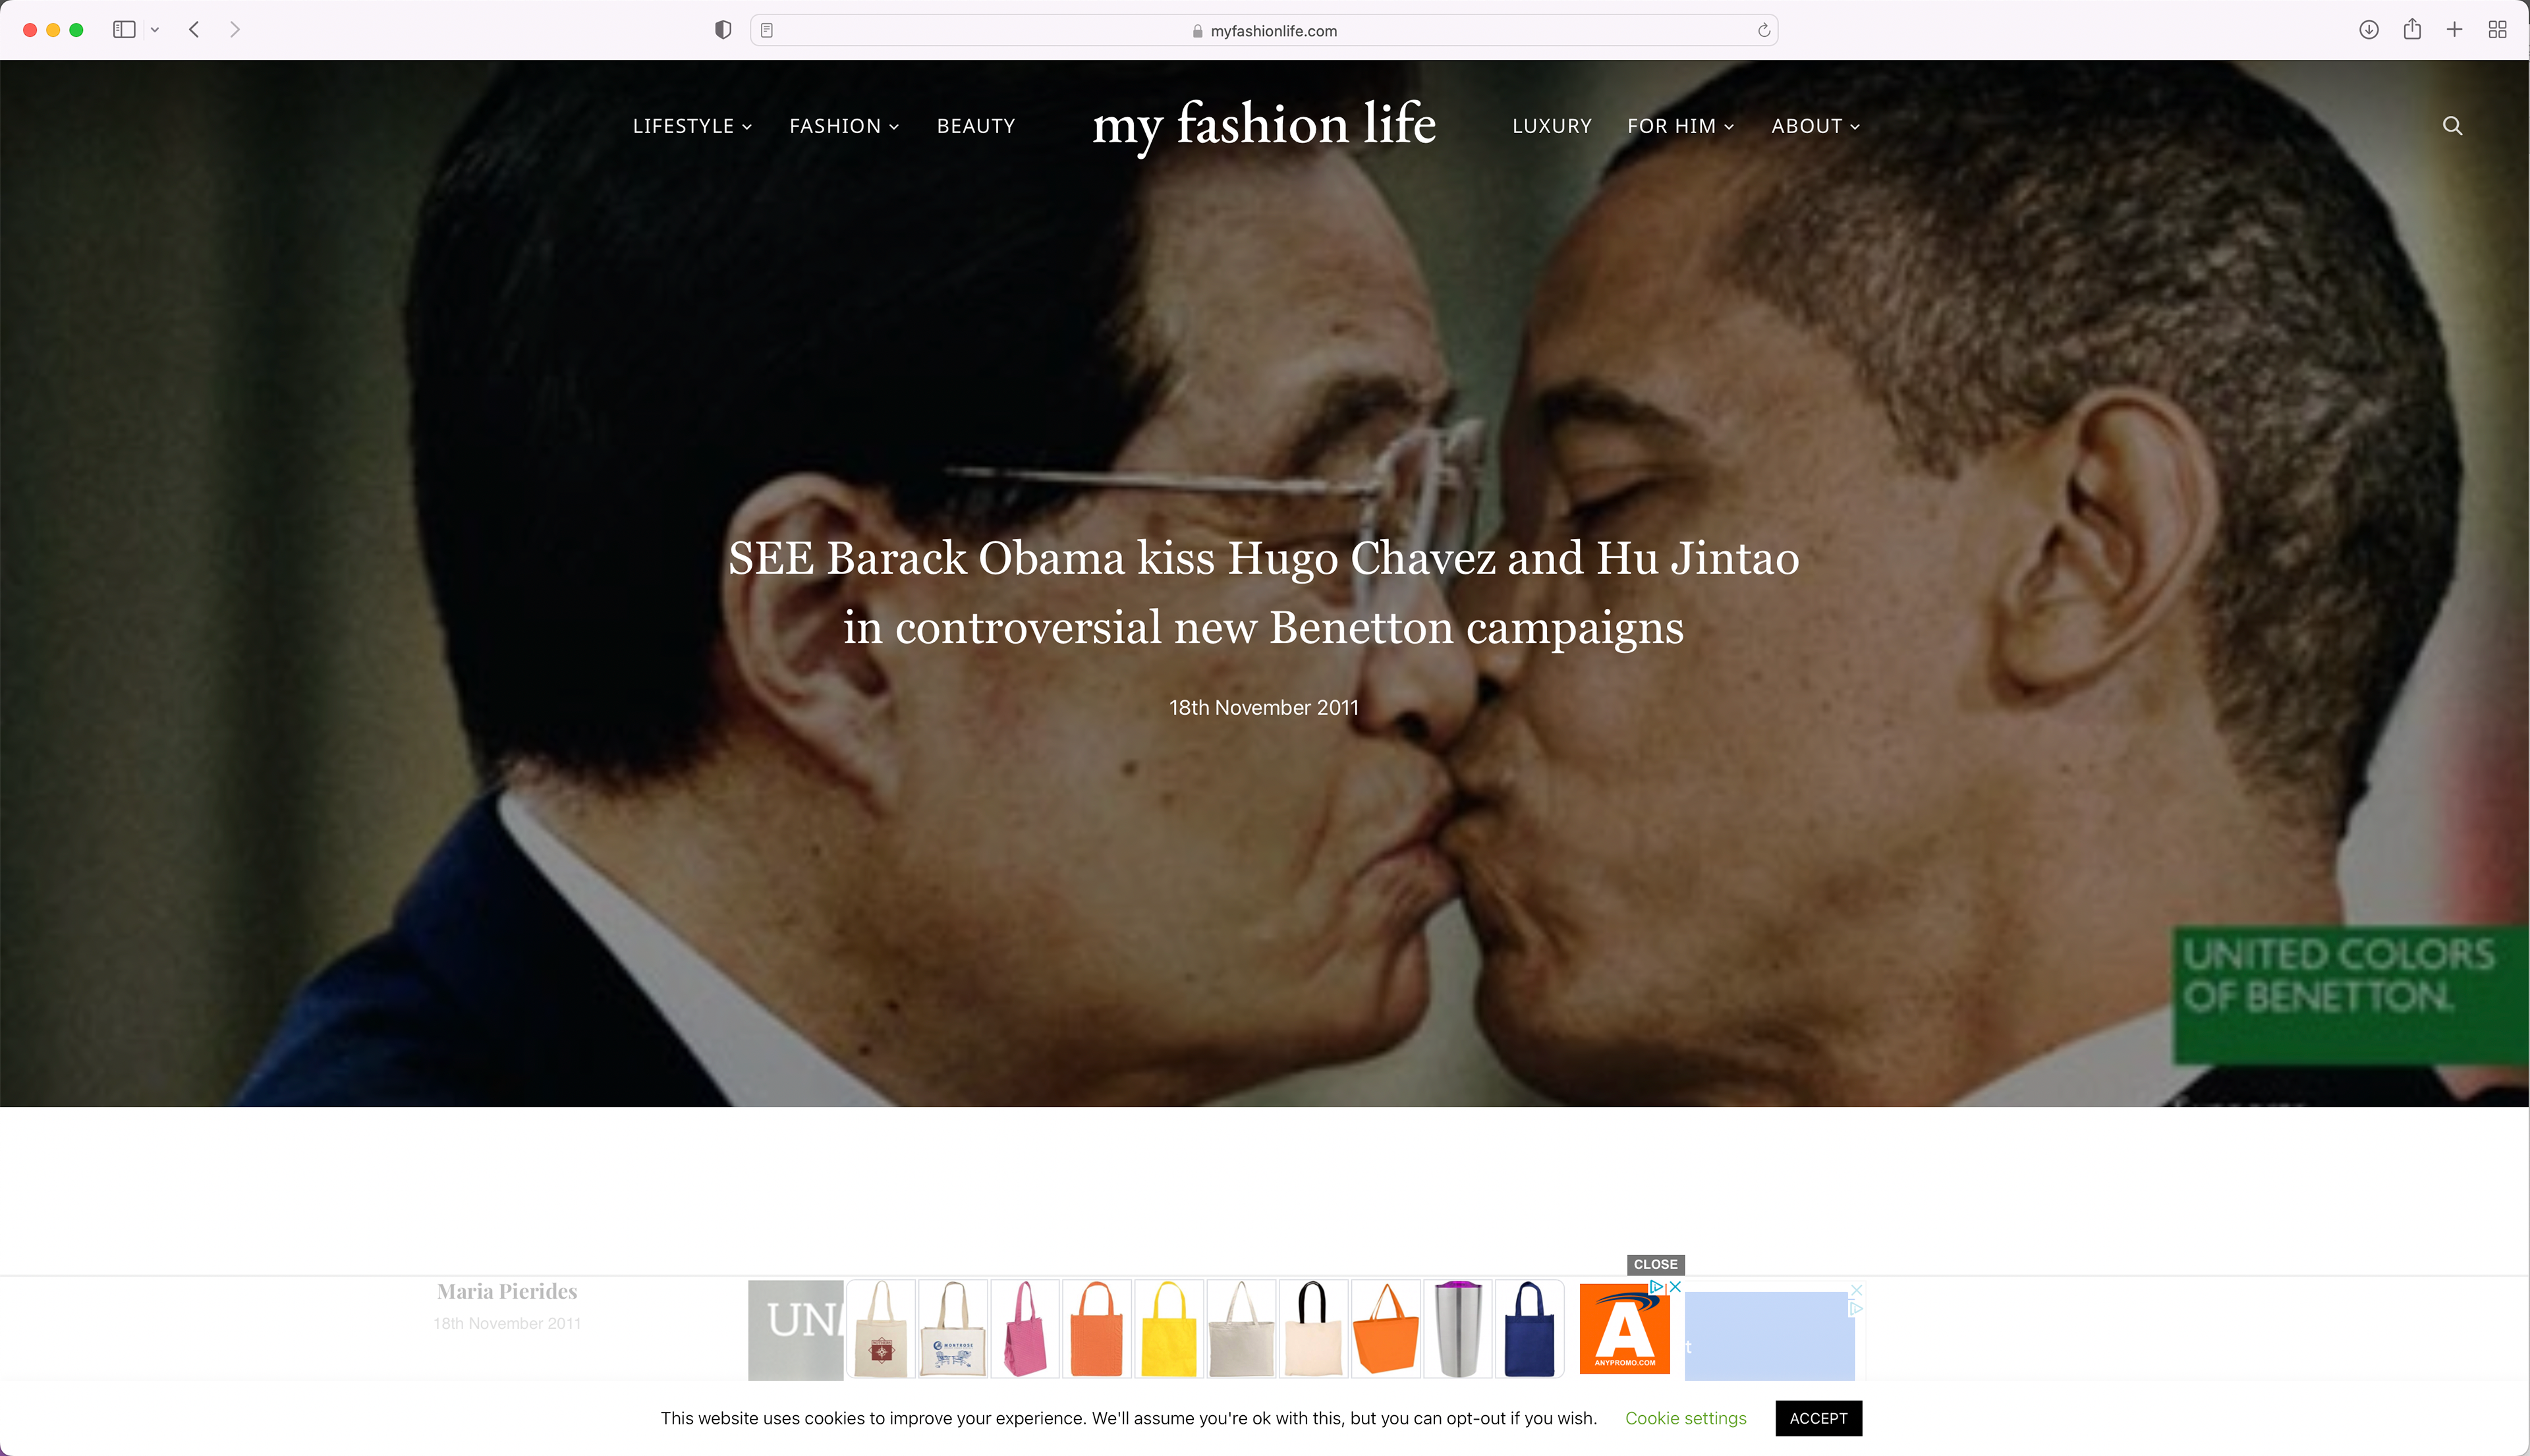Expand the FOR HIM dropdown
2530x1456 pixels.
pyautogui.click(x=1680, y=126)
